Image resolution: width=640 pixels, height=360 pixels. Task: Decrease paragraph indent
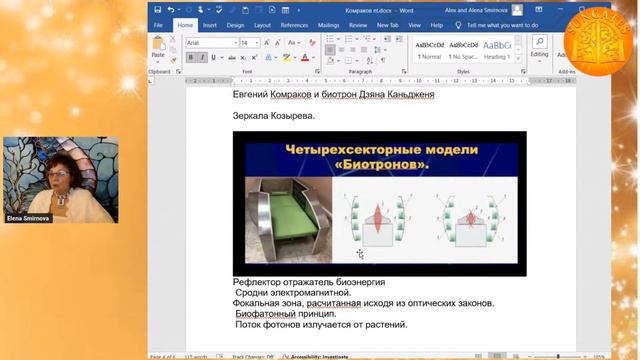387,39
